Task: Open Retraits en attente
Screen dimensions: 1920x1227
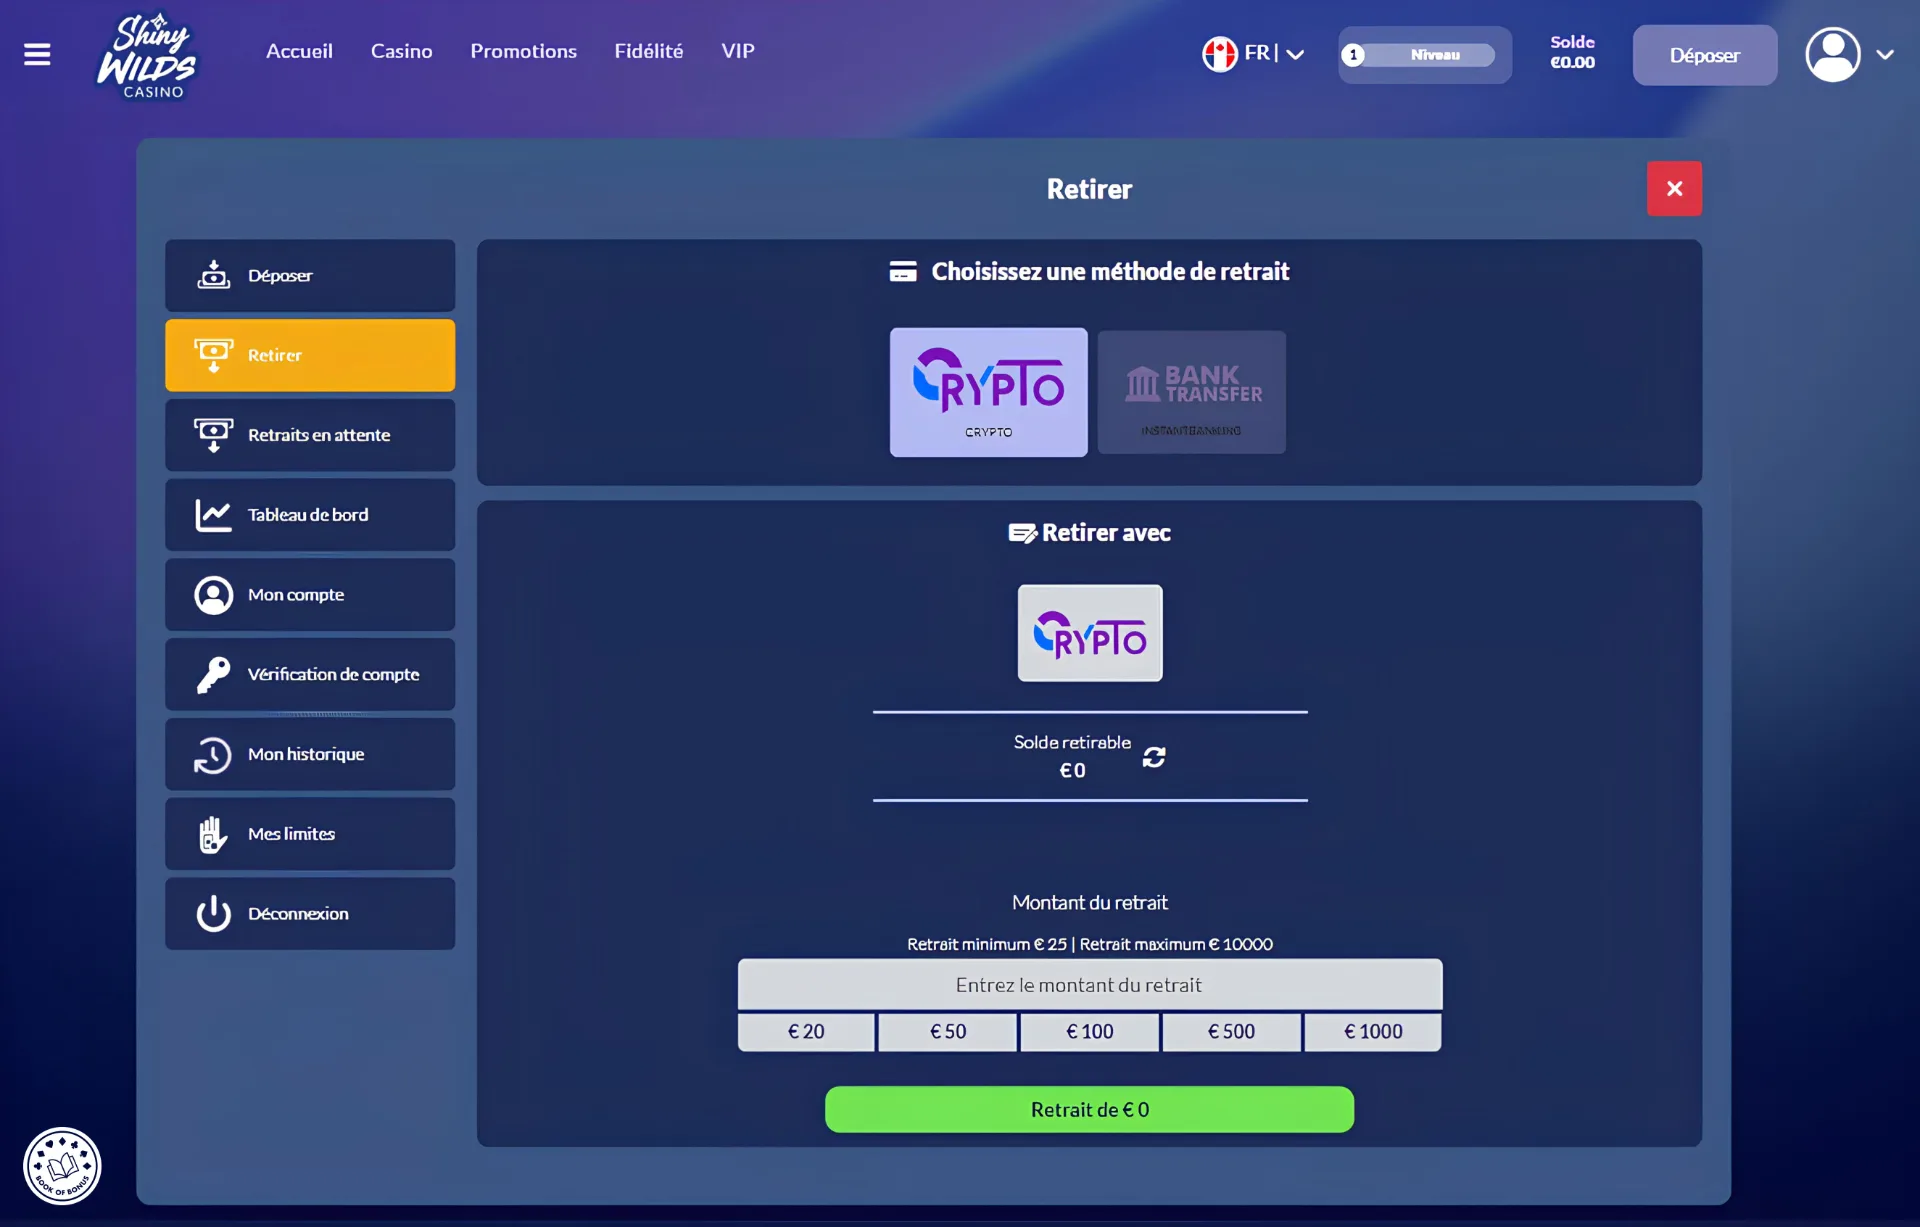Action: tap(310, 435)
